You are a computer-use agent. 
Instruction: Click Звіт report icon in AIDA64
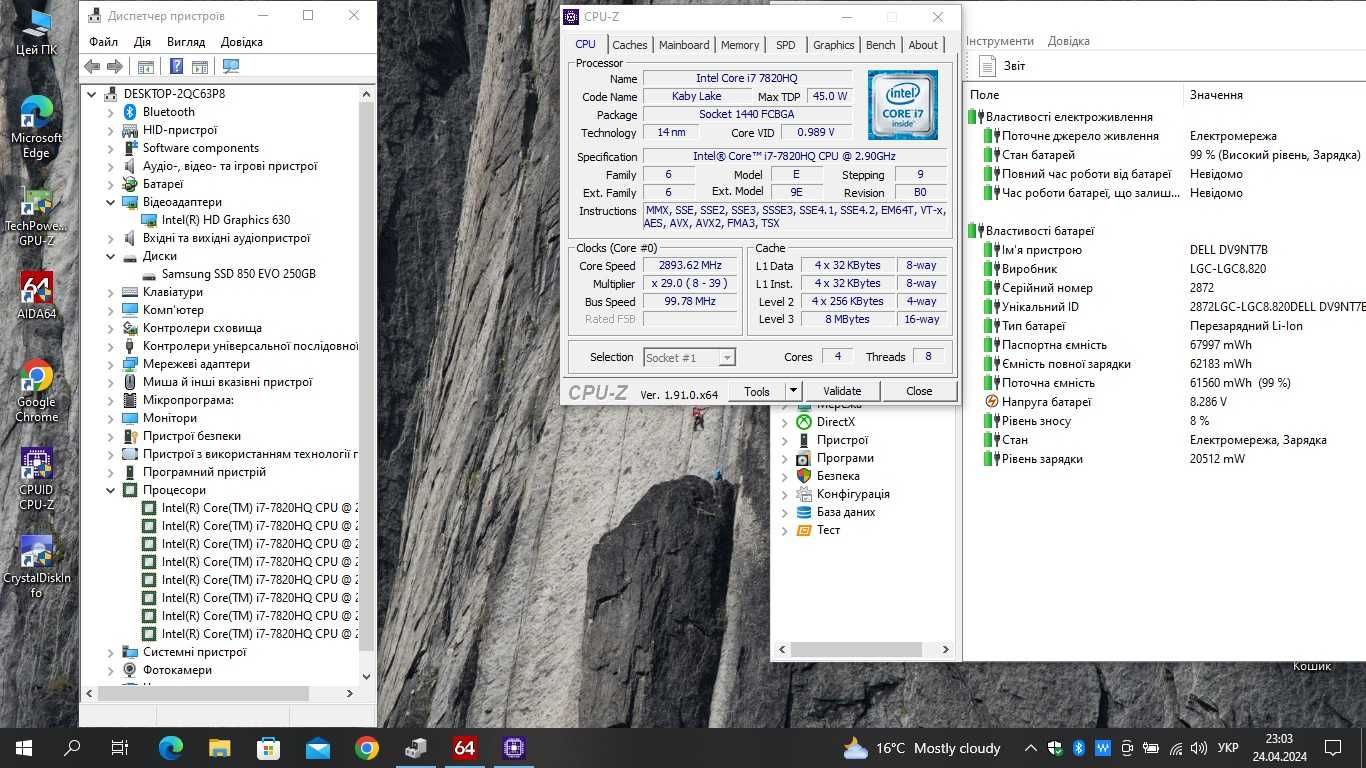(x=988, y=66)
